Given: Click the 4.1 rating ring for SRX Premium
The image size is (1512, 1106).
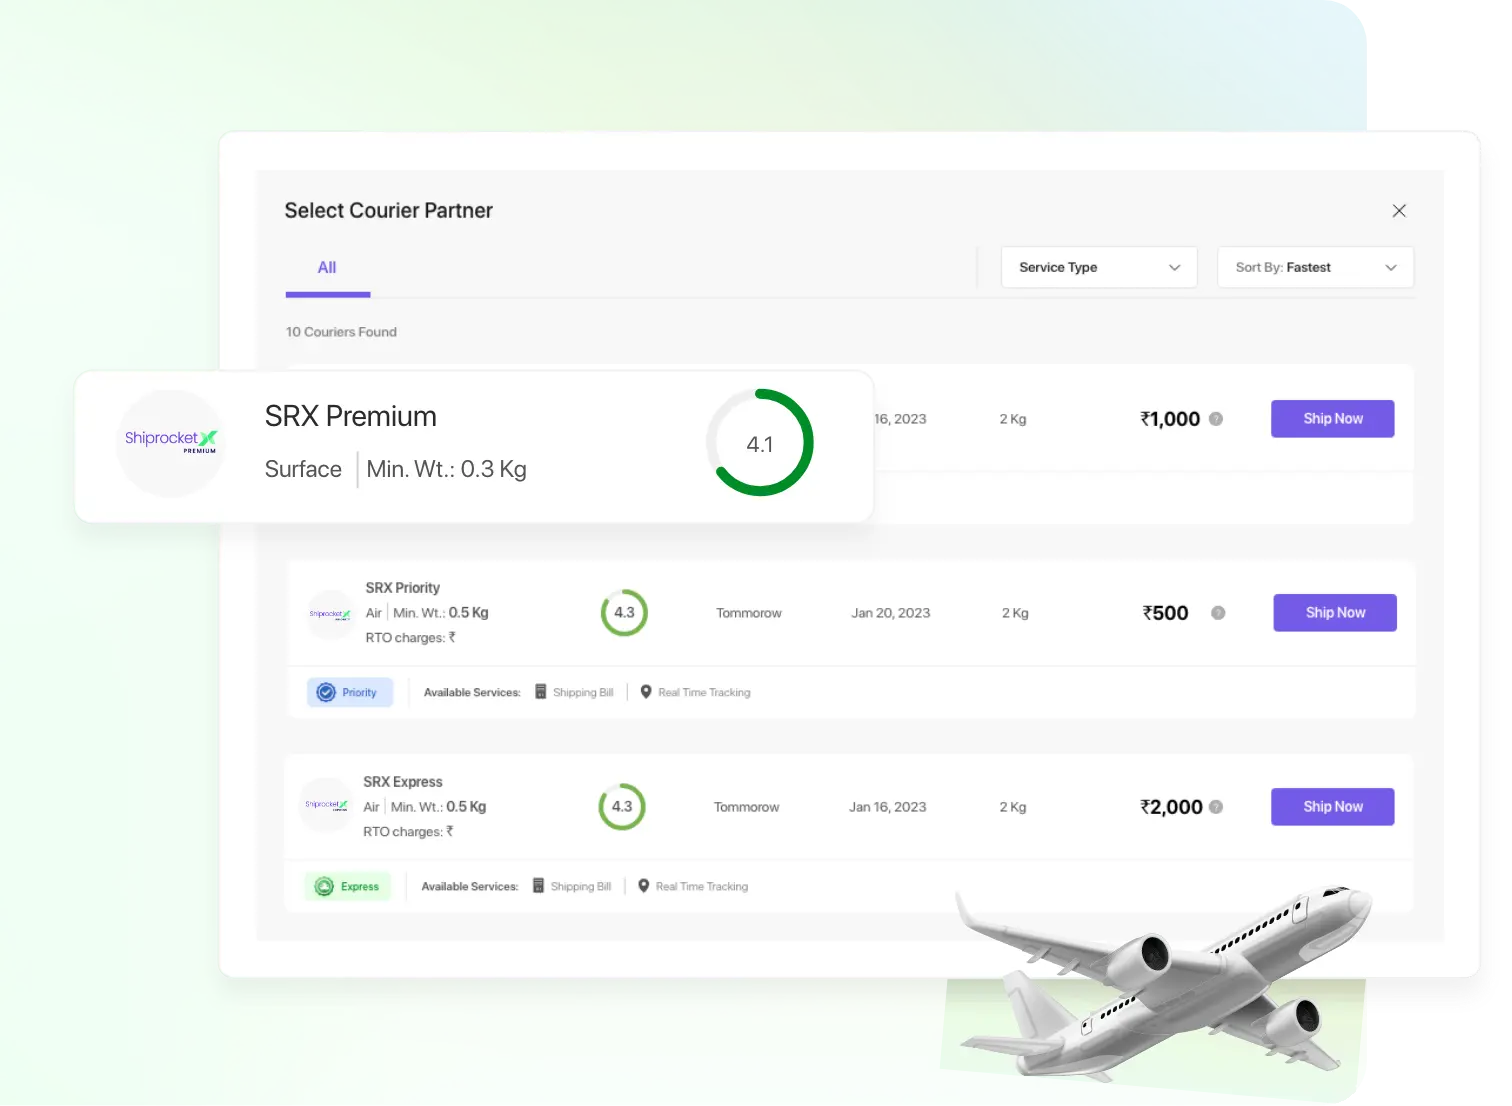Looking at the screenshot, I should [760, 443].
